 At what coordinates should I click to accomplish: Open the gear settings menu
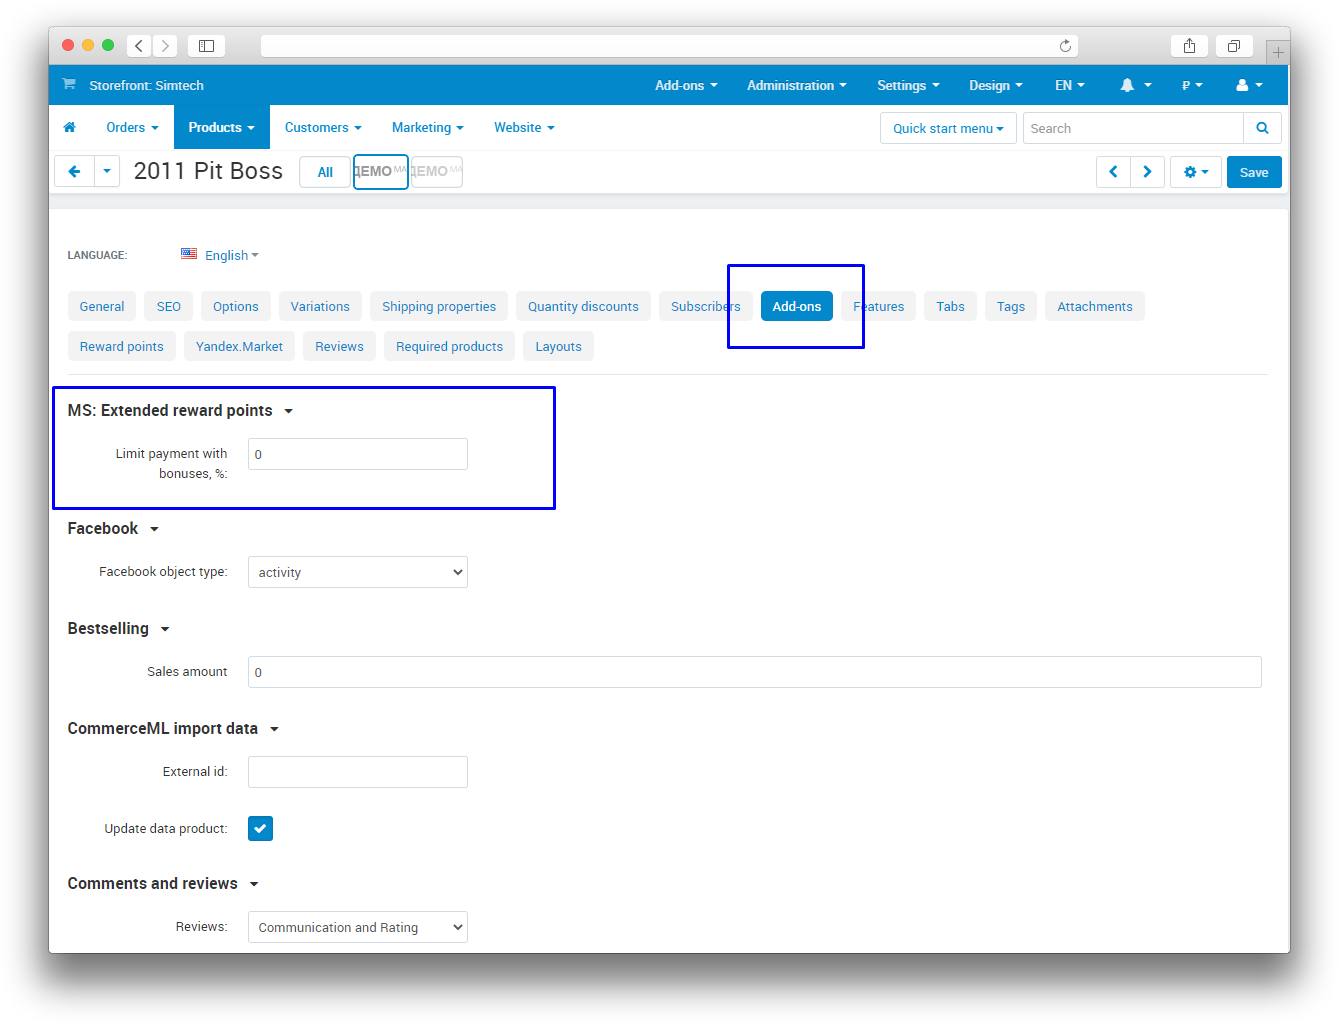[1195, 172]
